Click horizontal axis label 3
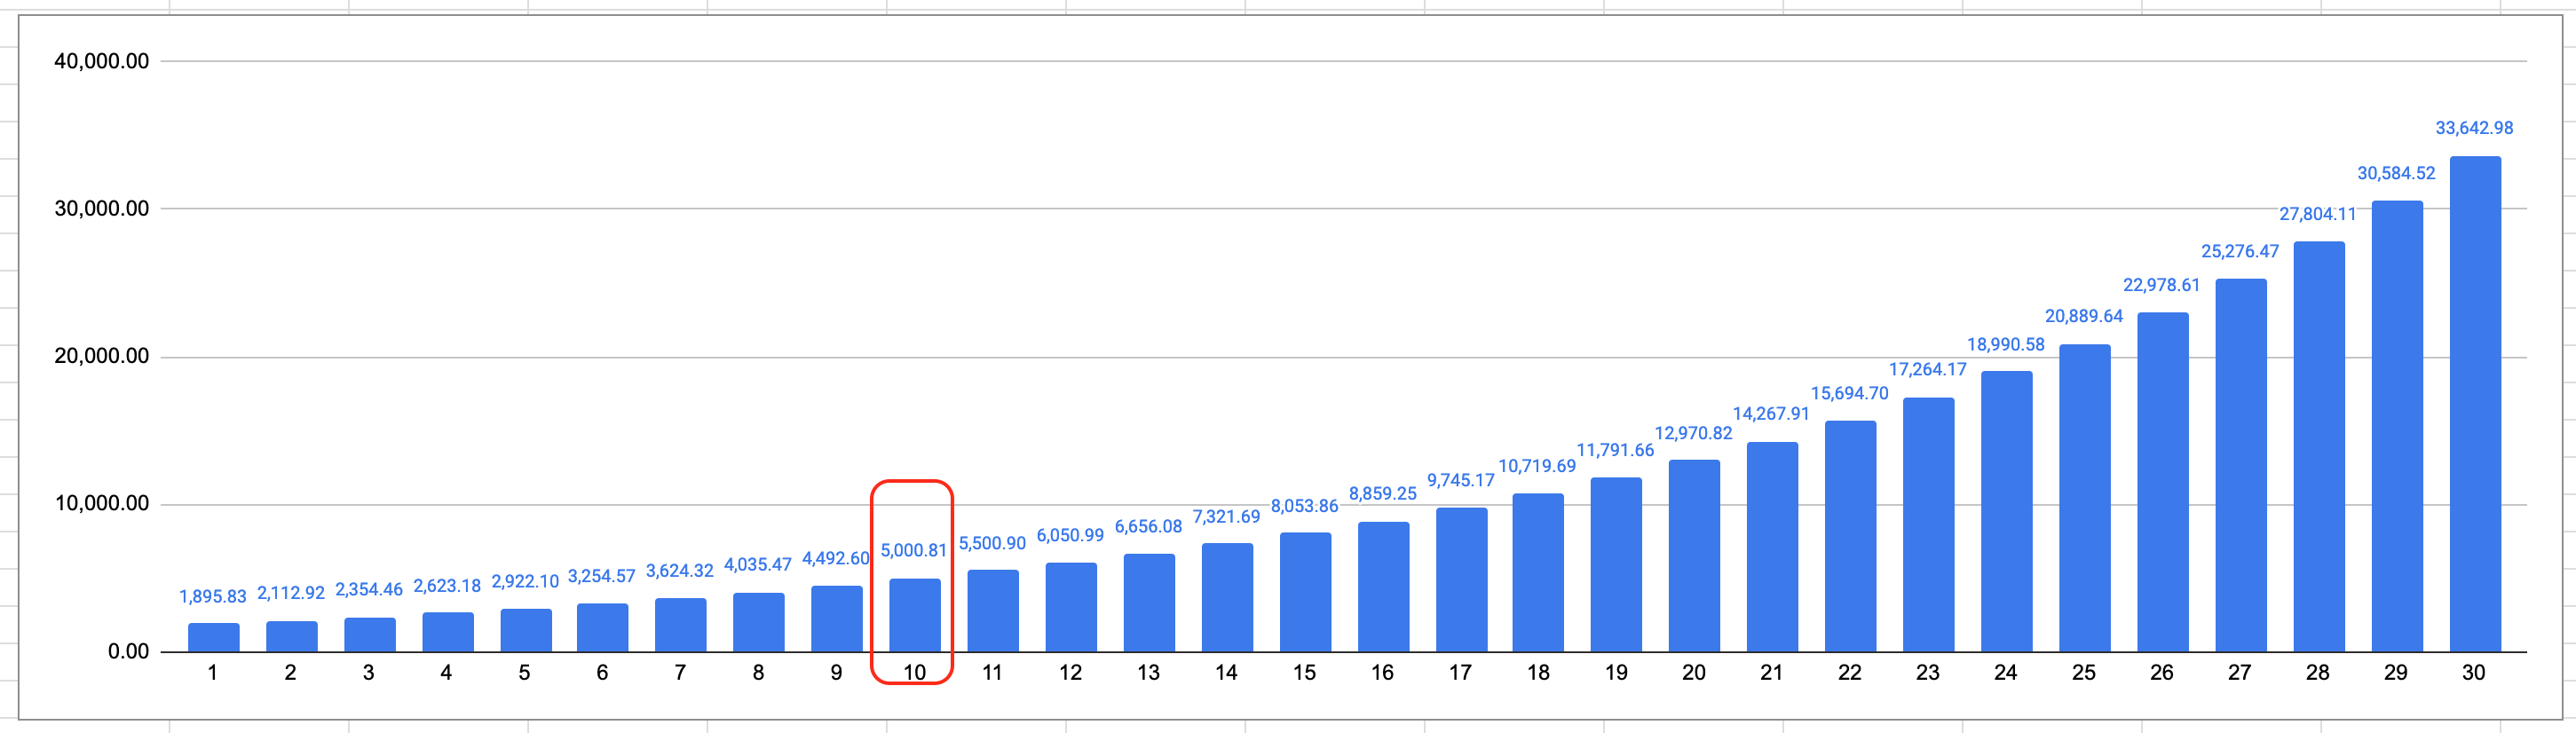This screenshot has width=2576, height=733. click(369, 673)
